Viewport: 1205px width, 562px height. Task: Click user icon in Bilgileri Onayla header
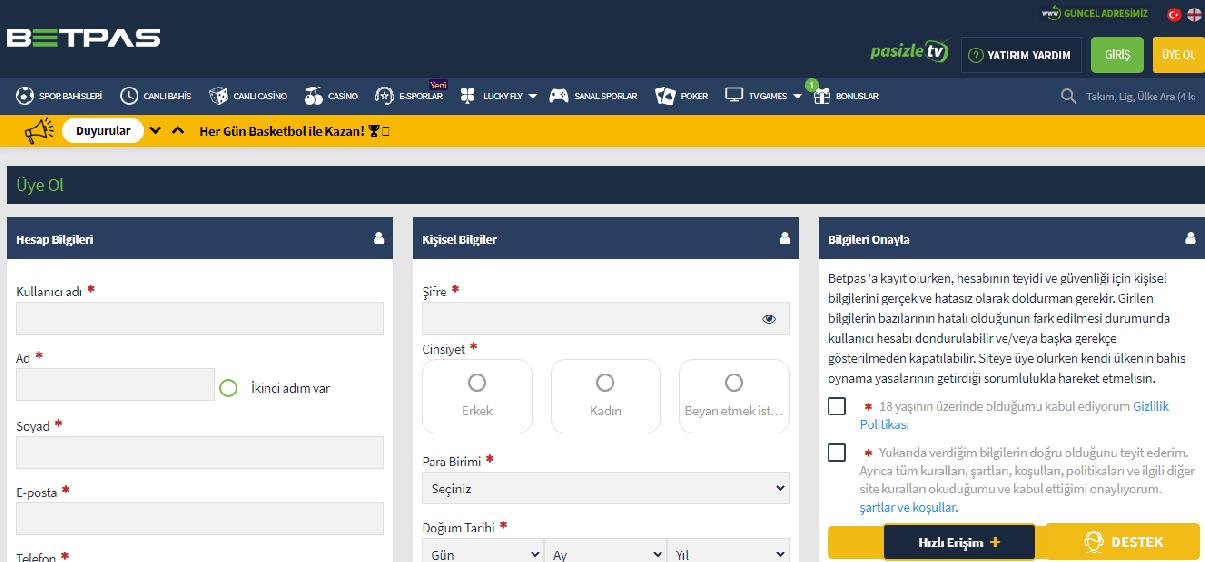click(x=1190, y=238)
